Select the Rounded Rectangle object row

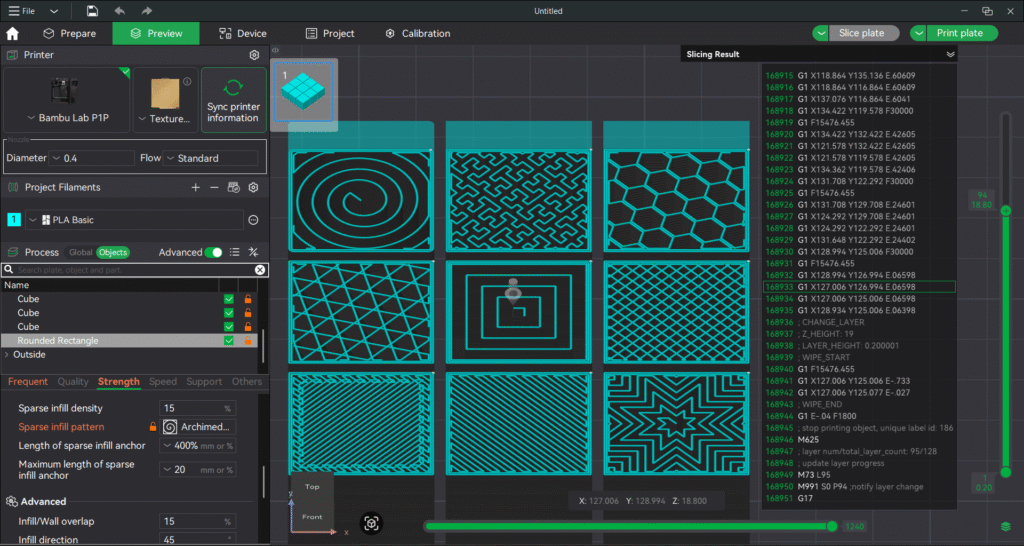pos(131,340)
